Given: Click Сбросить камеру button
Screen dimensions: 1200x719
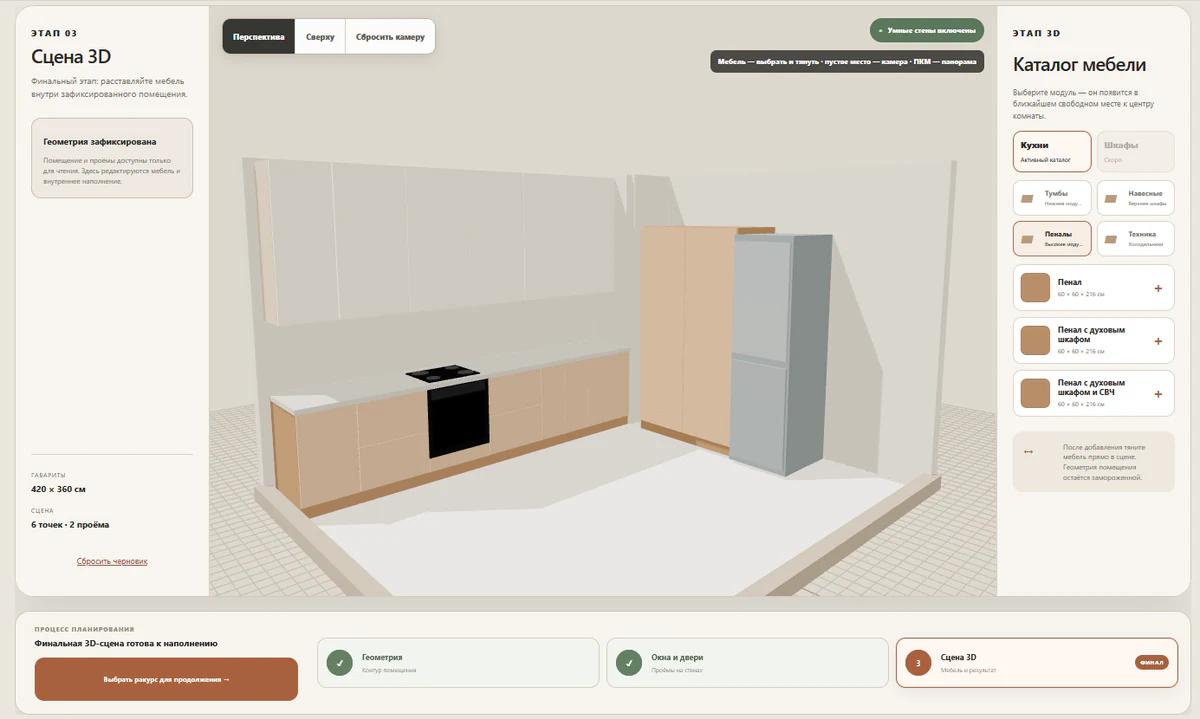Looking at the screenshot, I should click(390, 36).
